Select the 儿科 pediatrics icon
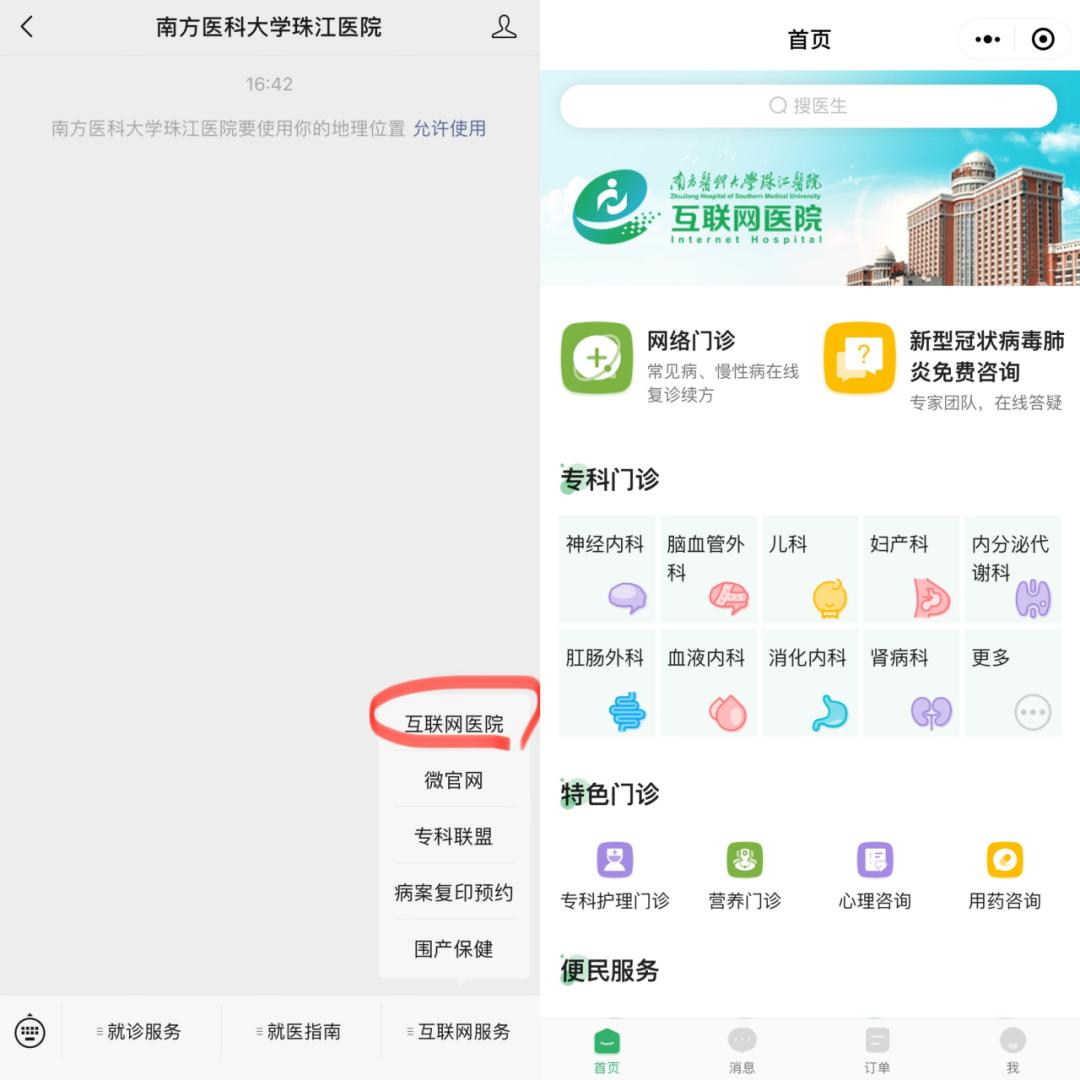This screenshot has height=1080, width=1080. click(x=809, y=570)
